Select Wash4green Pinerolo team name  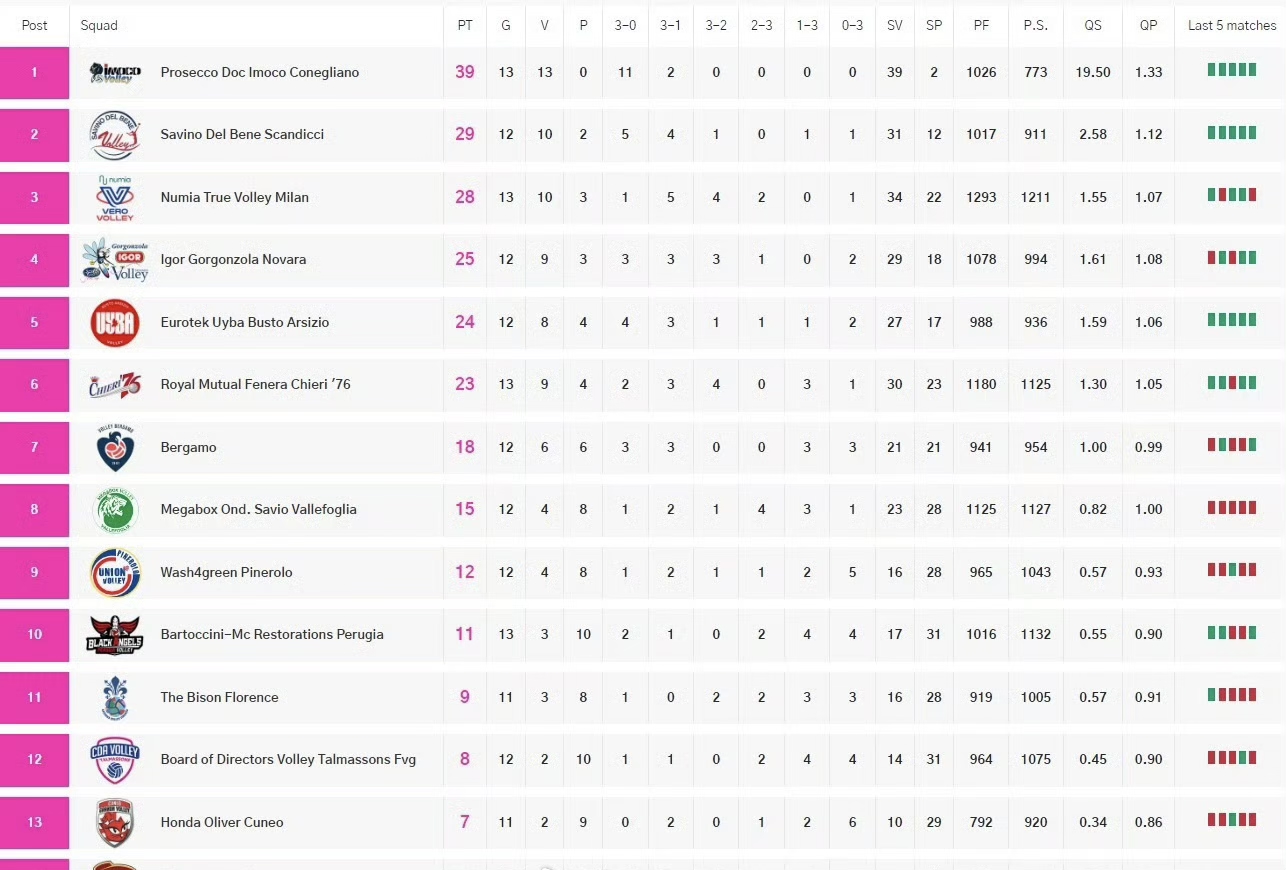pos(227,572)
